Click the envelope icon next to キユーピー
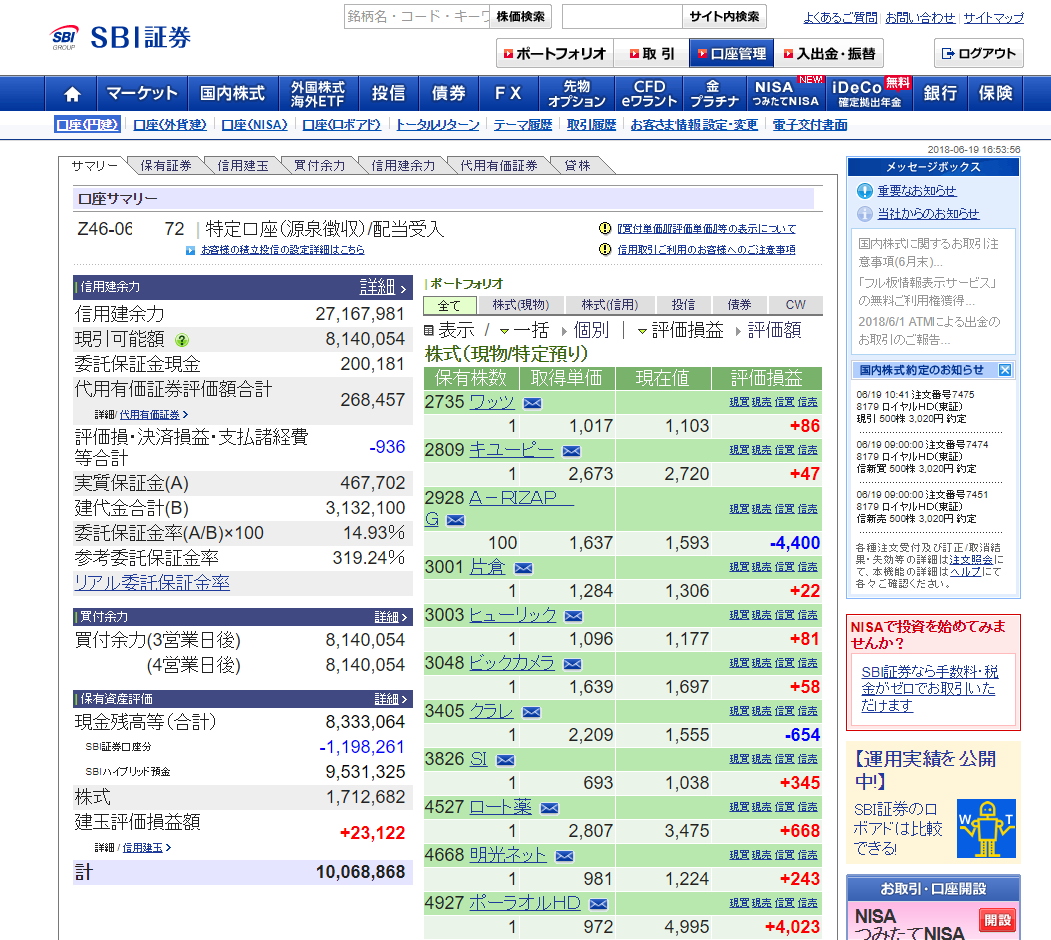The width and height of the screenshot is (1051, 940). pos(571,451)
